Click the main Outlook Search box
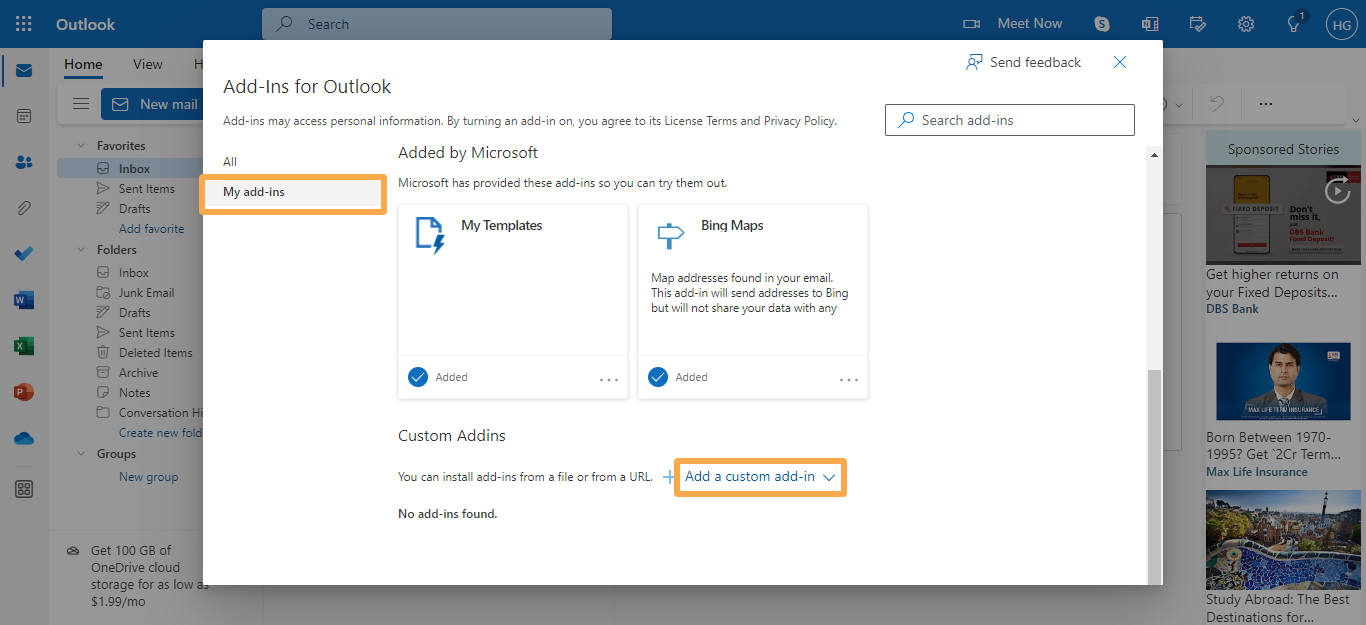This screenshot has height=625, width=1366. 437,23
